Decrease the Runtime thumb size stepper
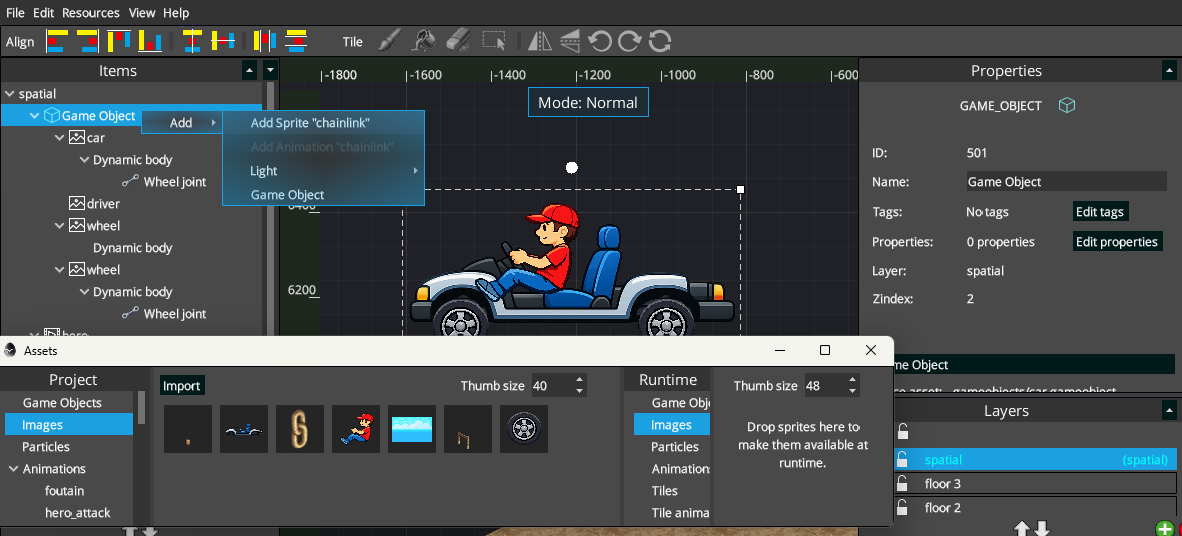The height and width of the screenshot is (536, 1182). (x=852, y=391)
